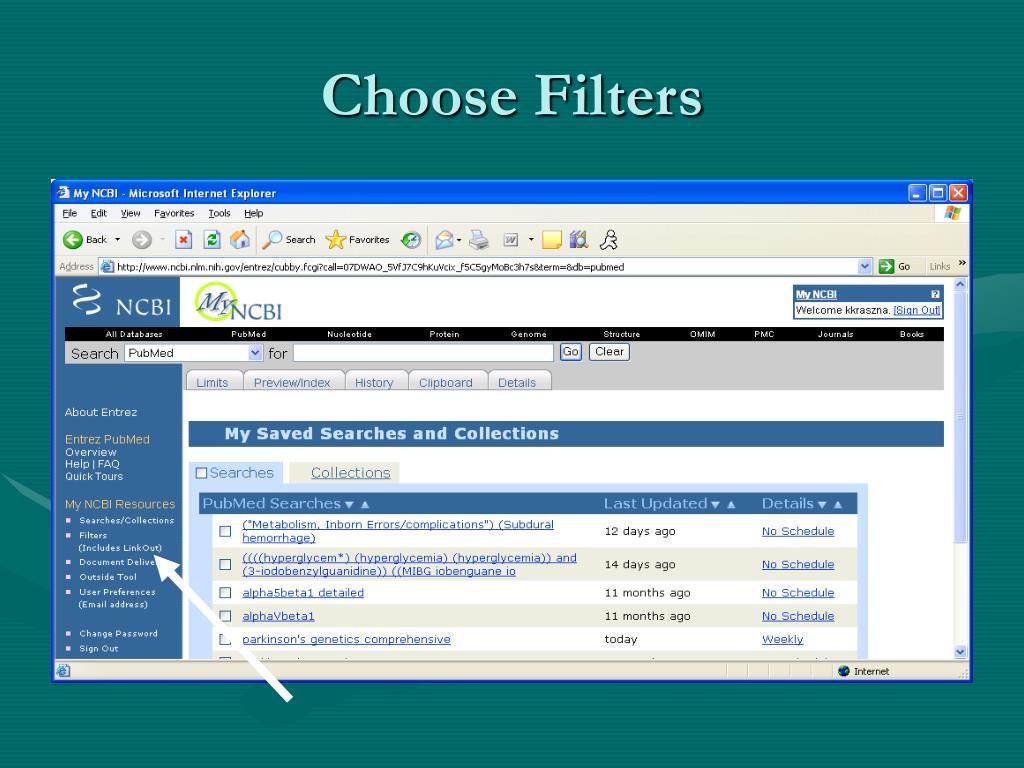Click the address URL field
The height and width of the screenshot is (768, 1024).
(x=487, y=266)
